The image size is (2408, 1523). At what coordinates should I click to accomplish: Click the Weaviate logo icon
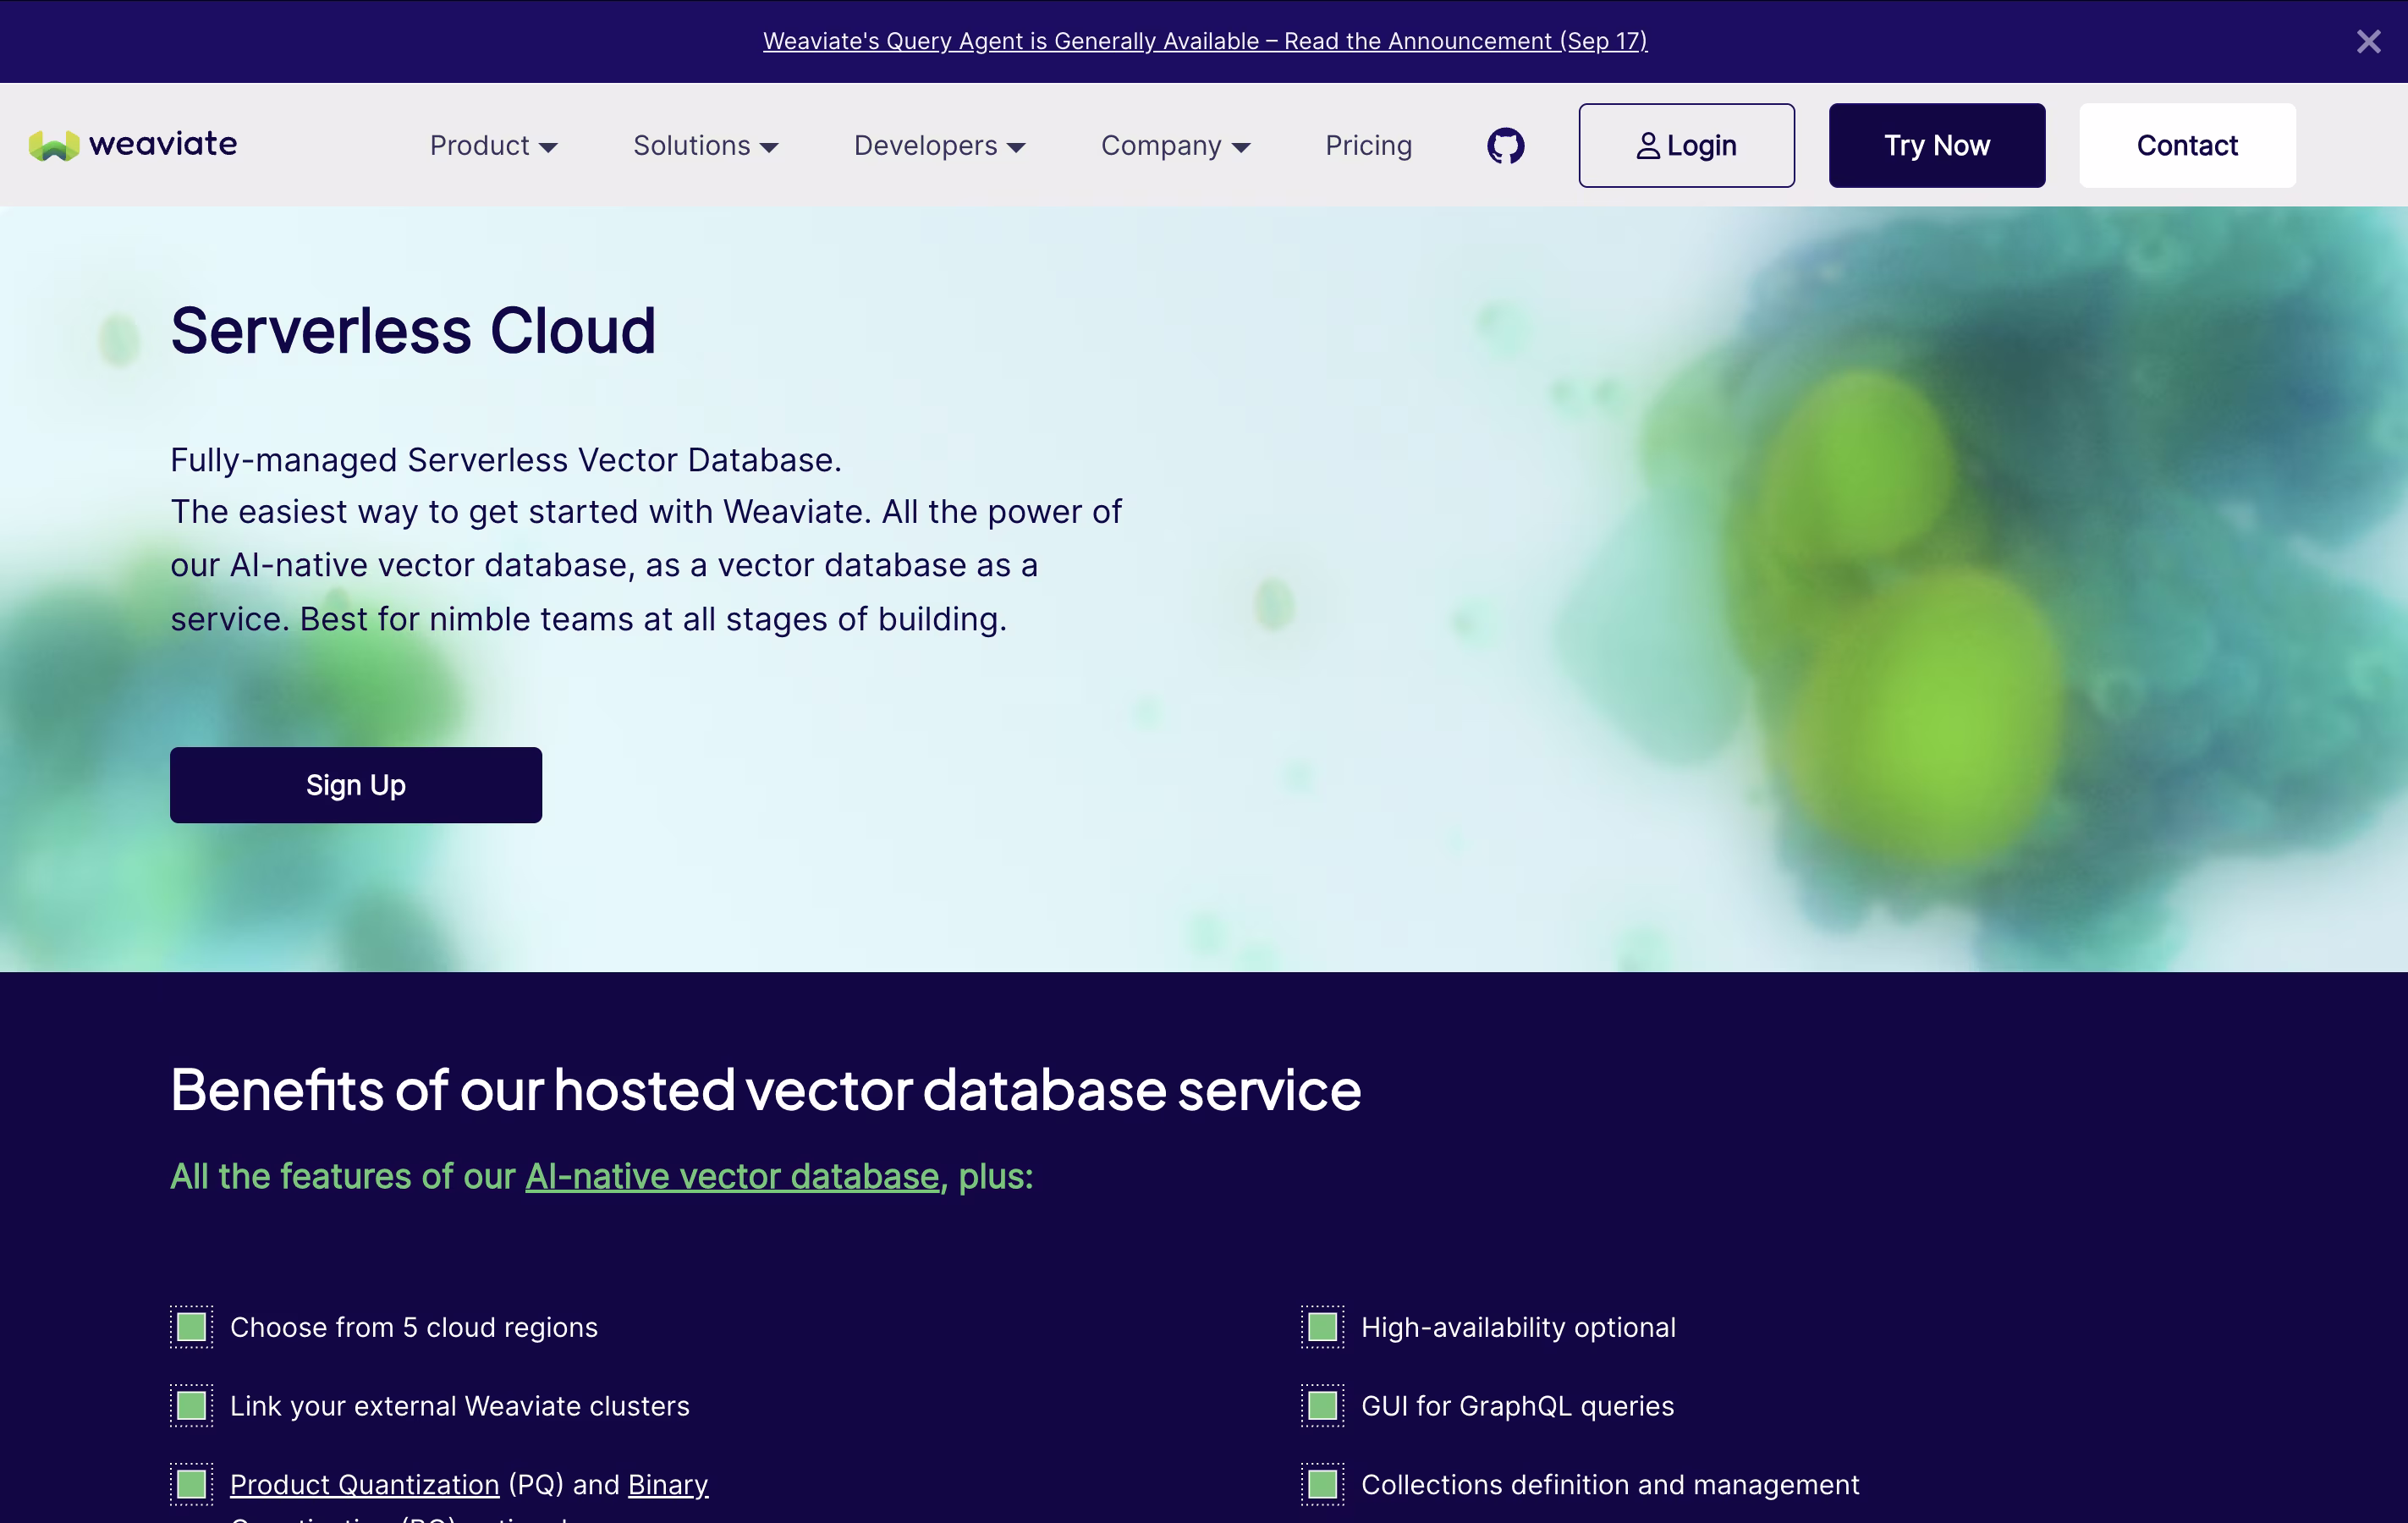54,146
